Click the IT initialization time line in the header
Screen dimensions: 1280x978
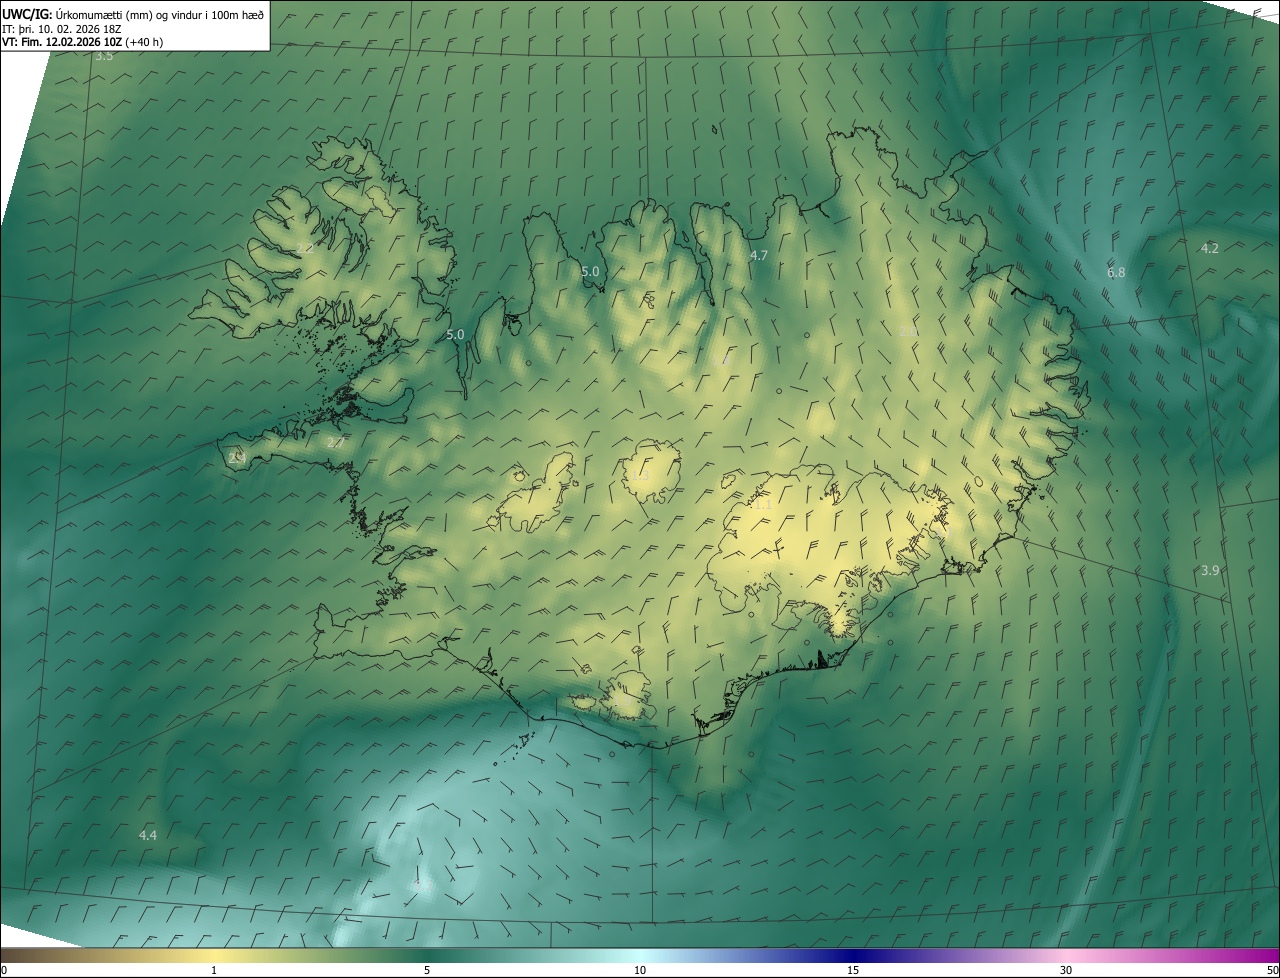pyautogui.click(x=61, y=28)
